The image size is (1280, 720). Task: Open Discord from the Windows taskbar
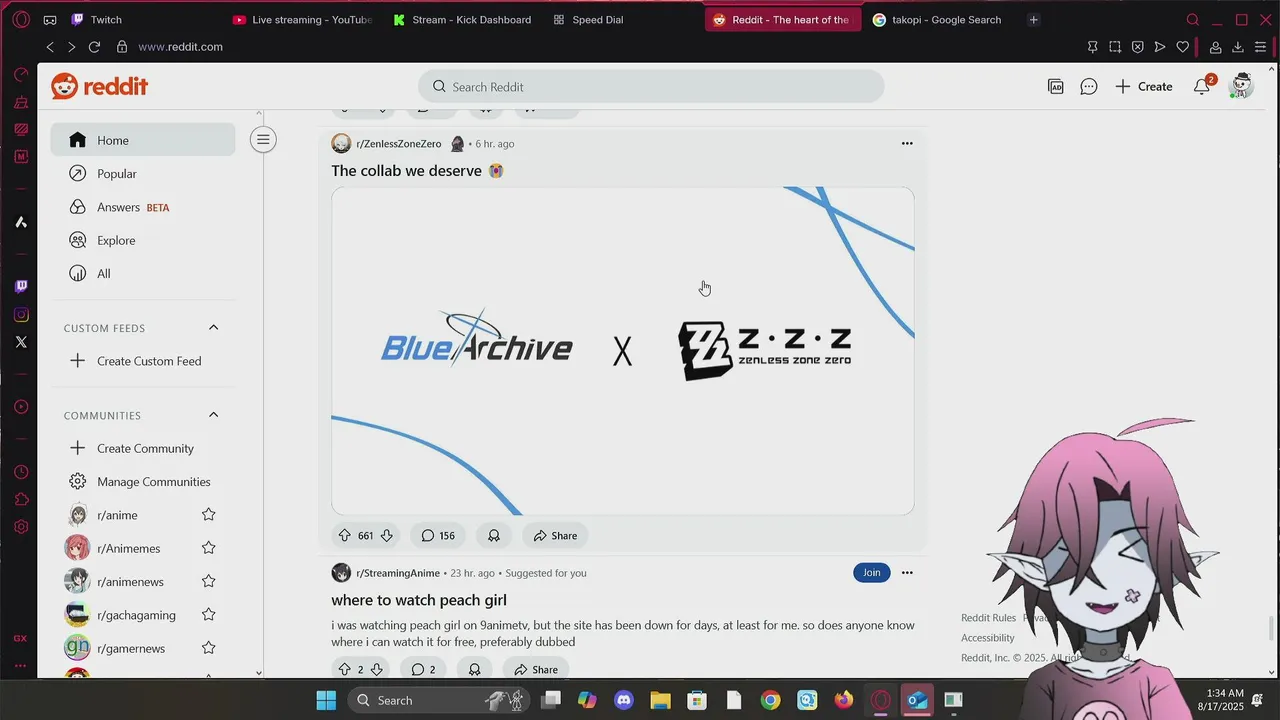tap(624, 700)
